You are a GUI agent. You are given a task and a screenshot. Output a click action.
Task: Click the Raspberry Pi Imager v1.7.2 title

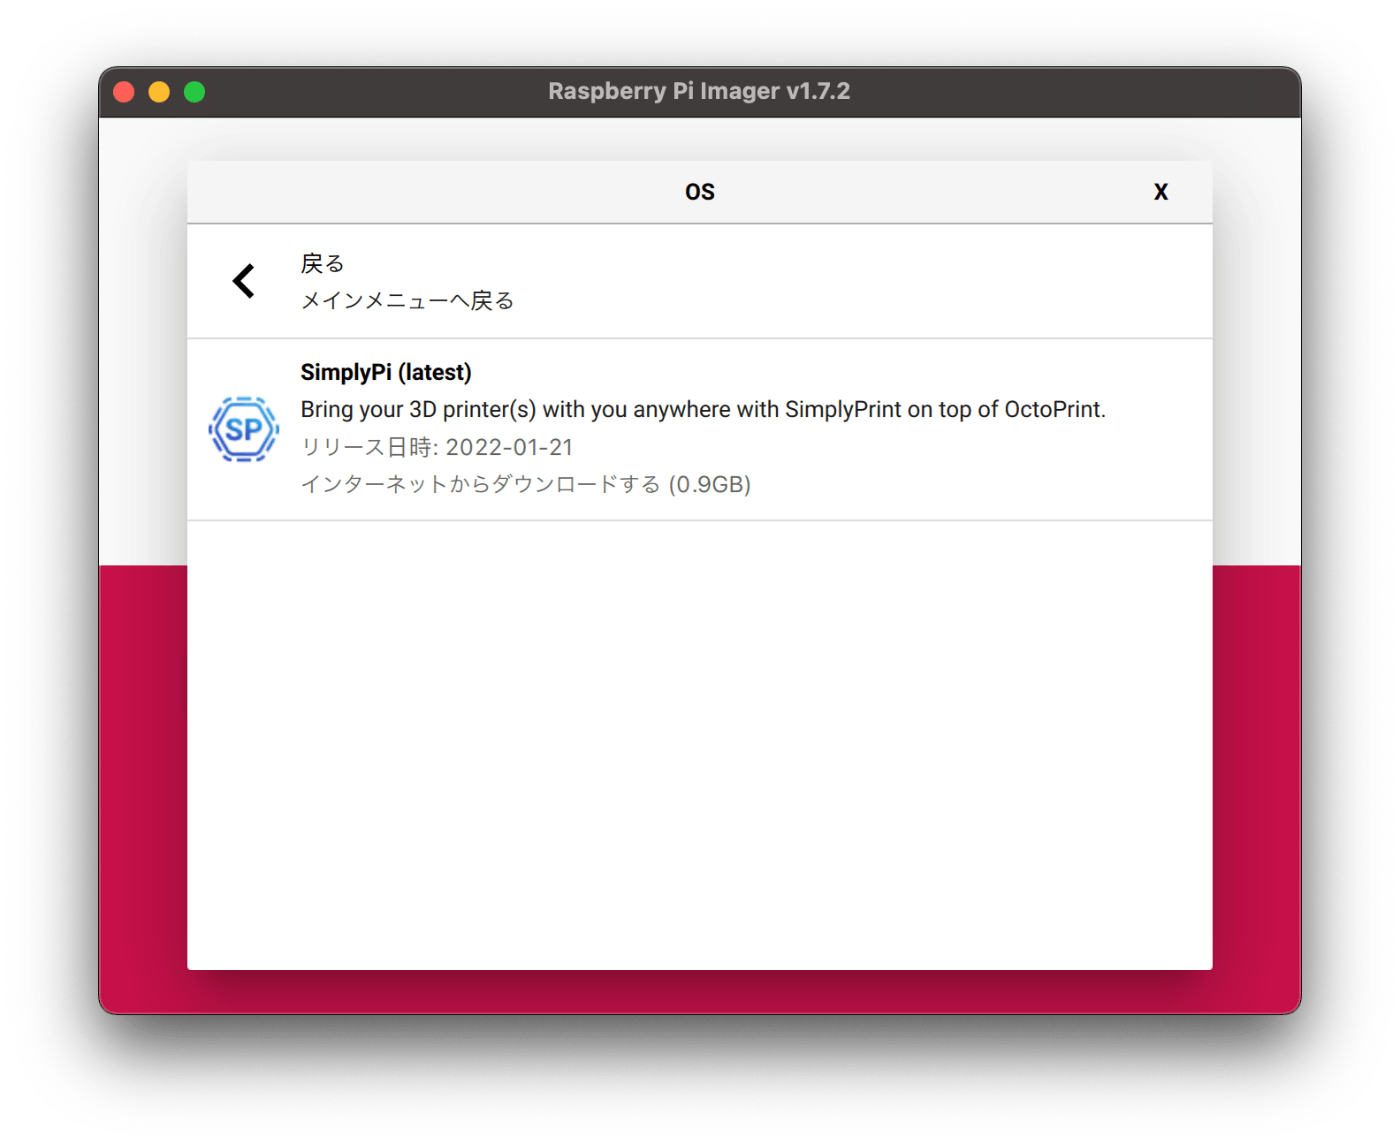pos(699,91)
